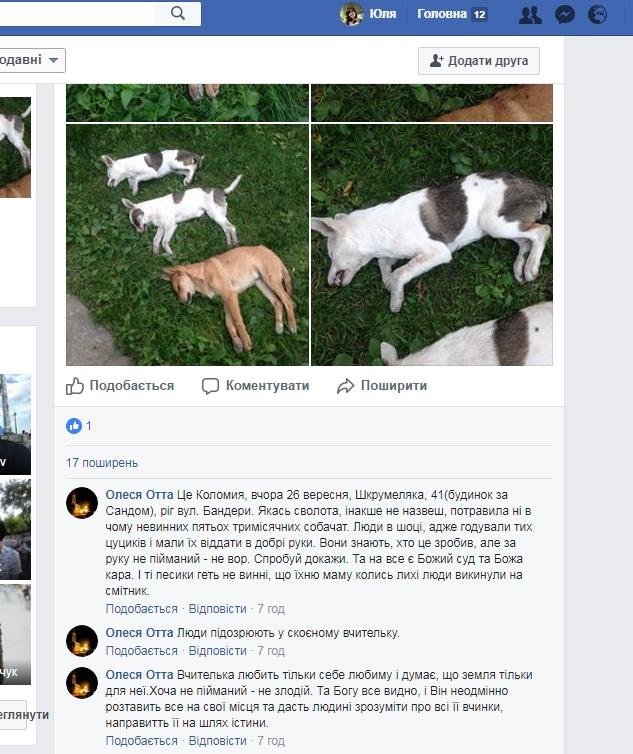Open the close-up photo of the white-grey puppy

(x=432, y=245)
